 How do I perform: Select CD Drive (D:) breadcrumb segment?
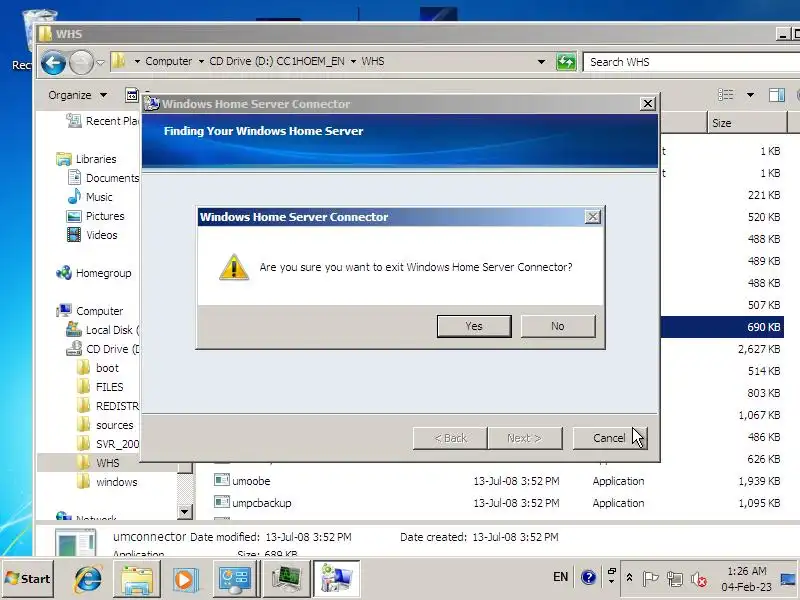[x=277, y=61]
